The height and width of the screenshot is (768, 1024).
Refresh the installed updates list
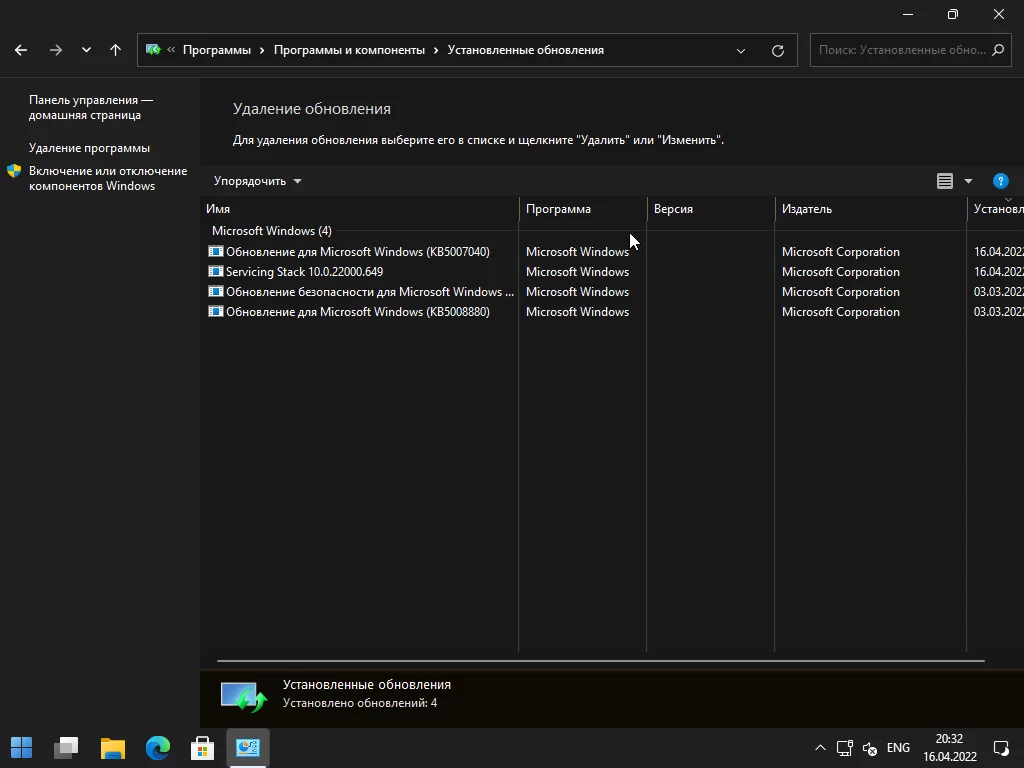click(x=778, y=50)
